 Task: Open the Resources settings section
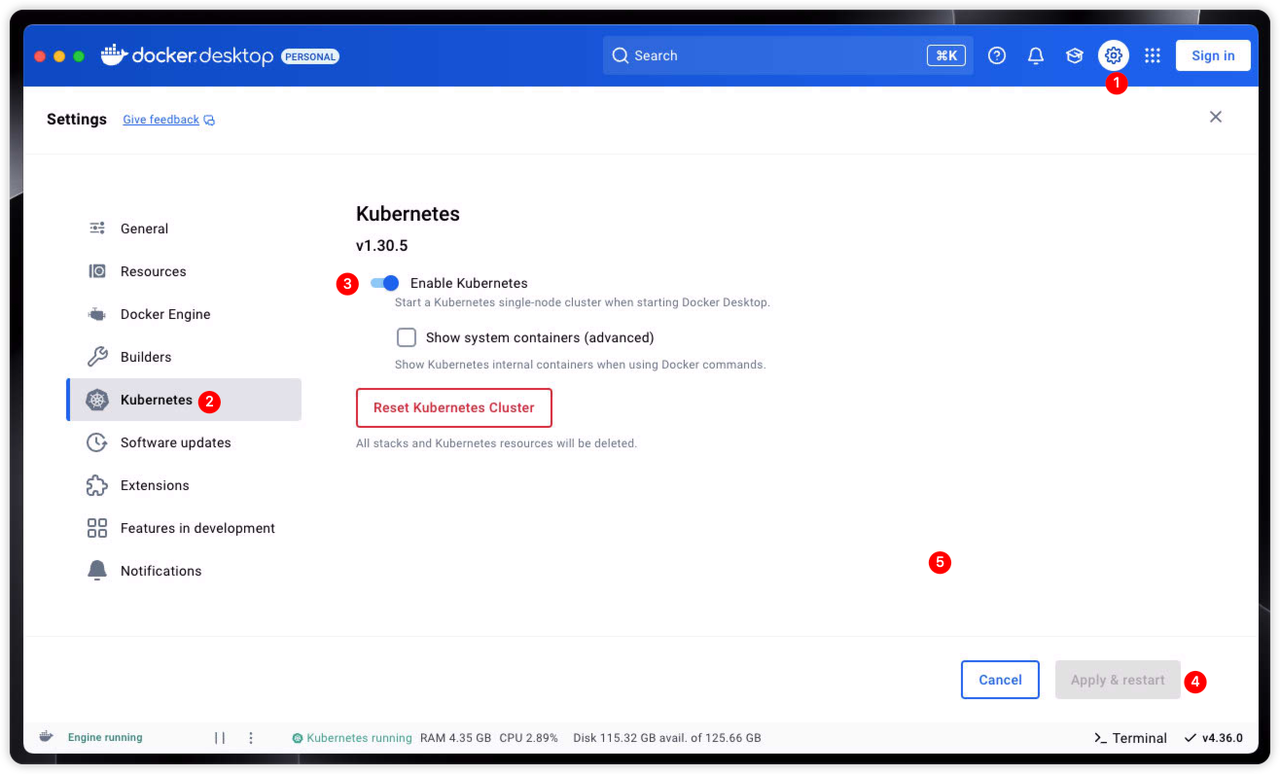coord(184,271)
